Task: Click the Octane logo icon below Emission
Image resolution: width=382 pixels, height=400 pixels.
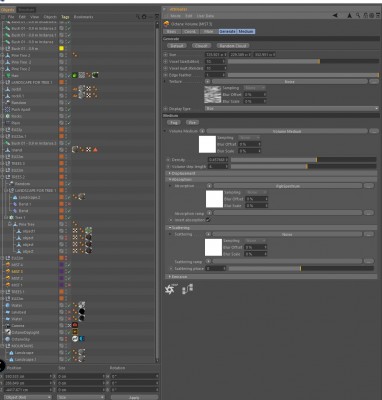Action: pos(170,289)
